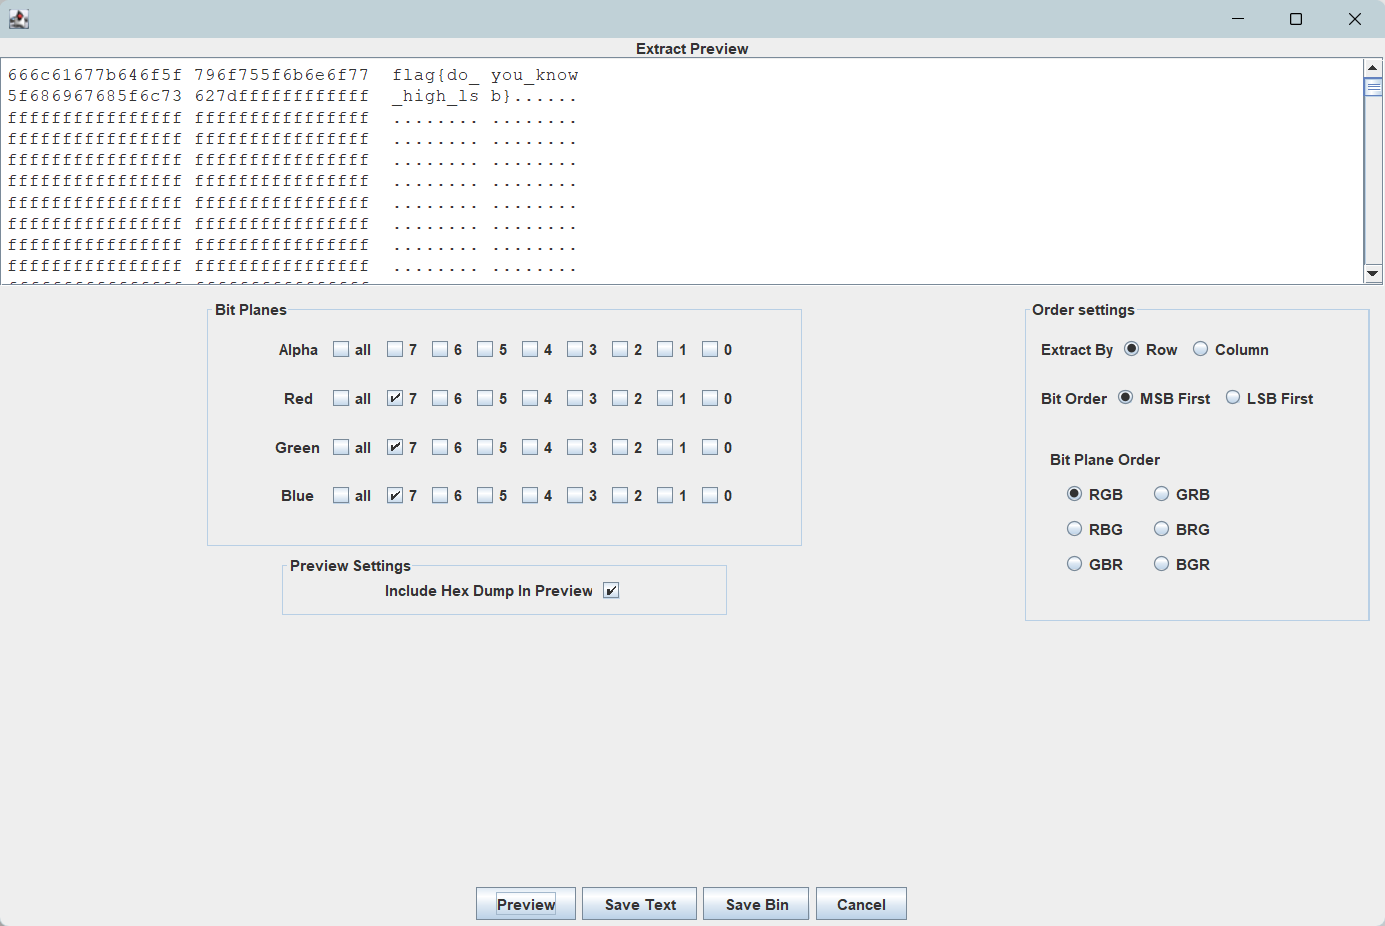Screen dimensions: 1385x926
Task: Click Save Bin button
Action: pos(756,904)
